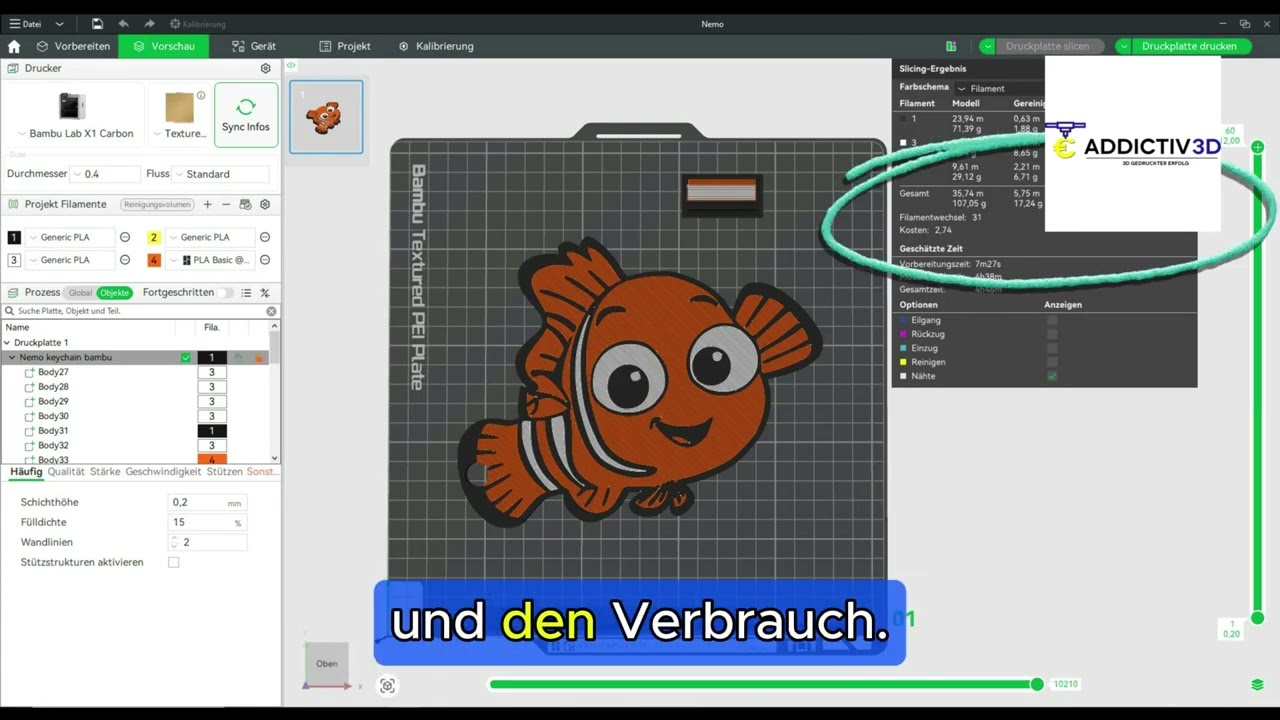Toggle the Rückzug display checkbox
1280x720 pixels.
pyautogui.click(x=1051, y=334)
